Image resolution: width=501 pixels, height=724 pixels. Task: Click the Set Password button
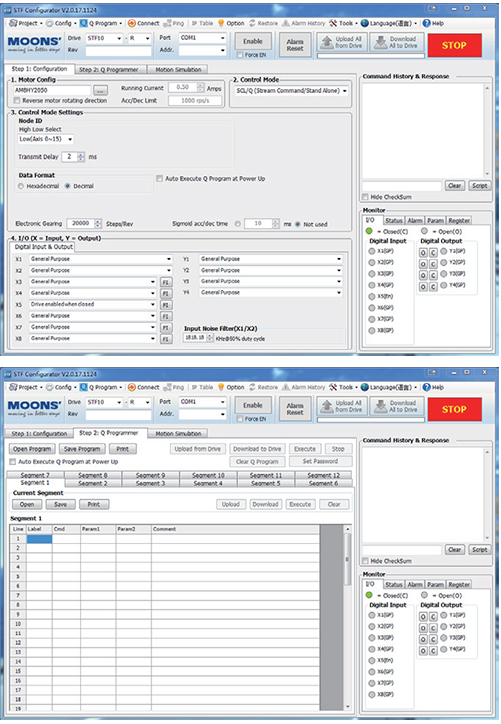point(320,461)
